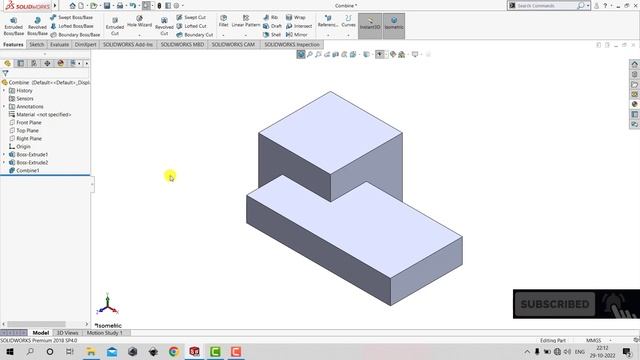Click the feature tree horizontal scrollbar
This screenshot has height=360, width=640.
36,324
